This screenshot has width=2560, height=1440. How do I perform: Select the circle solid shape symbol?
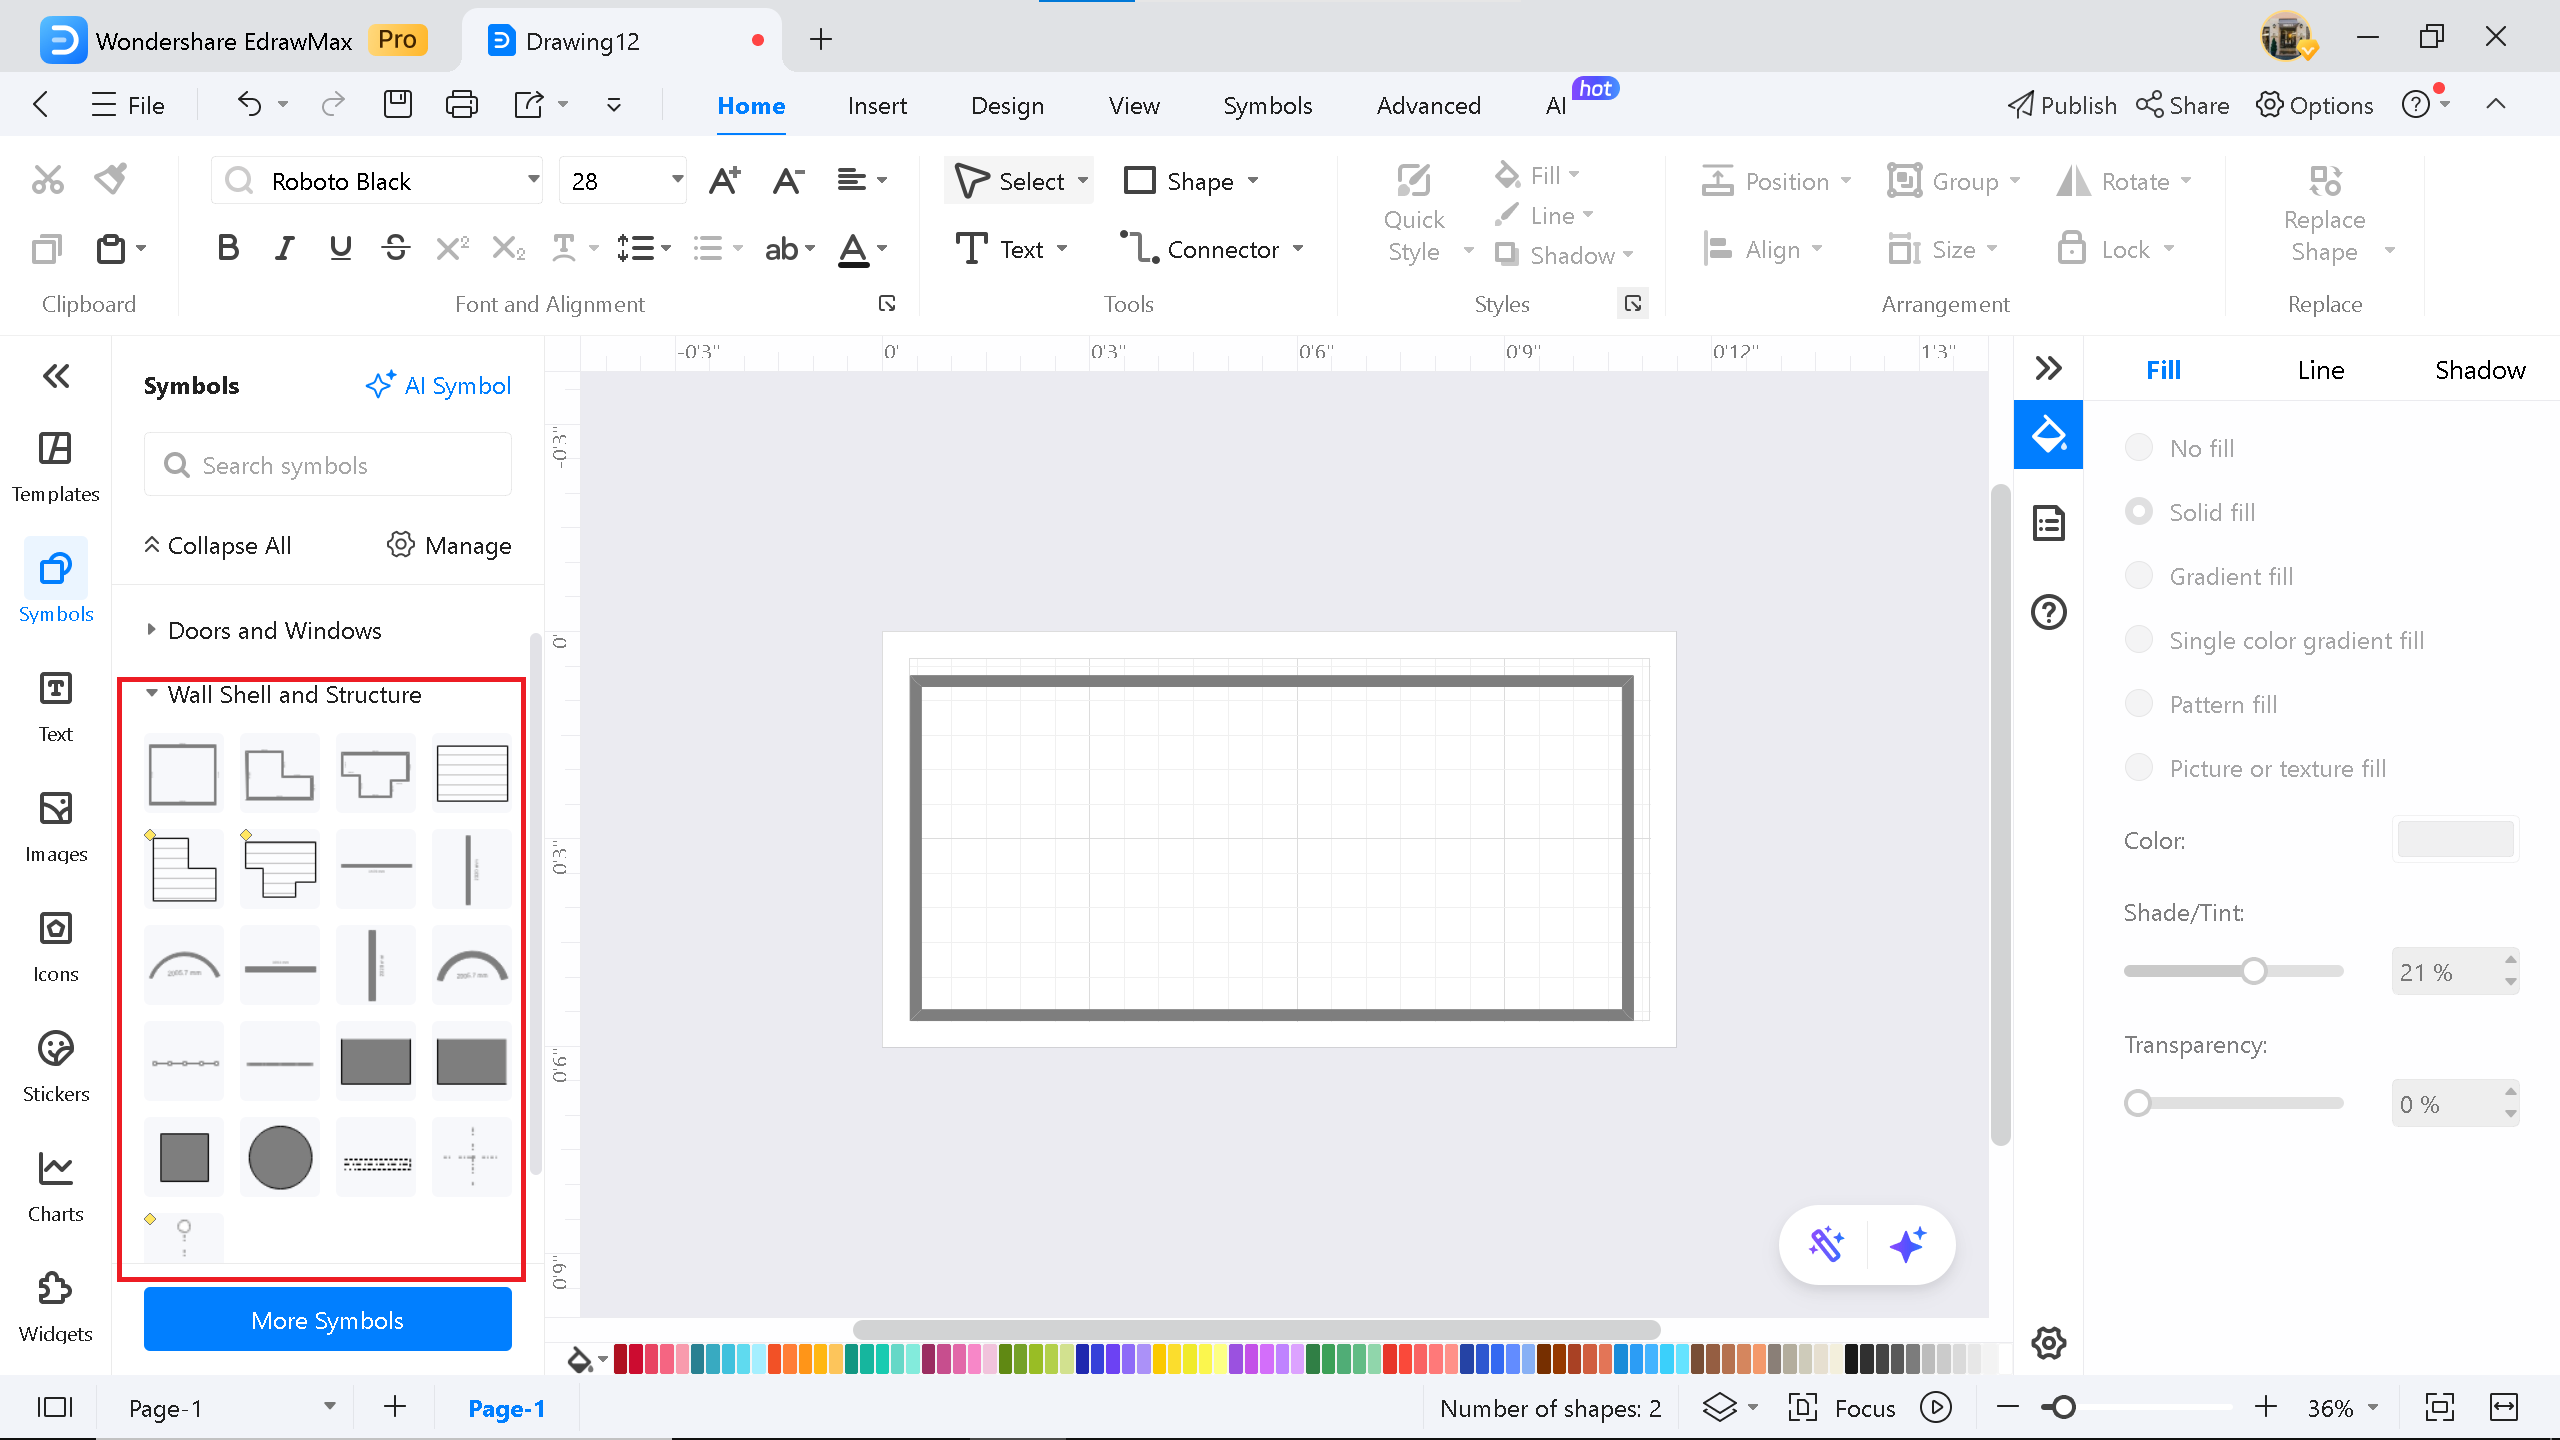coord(280,1157)
